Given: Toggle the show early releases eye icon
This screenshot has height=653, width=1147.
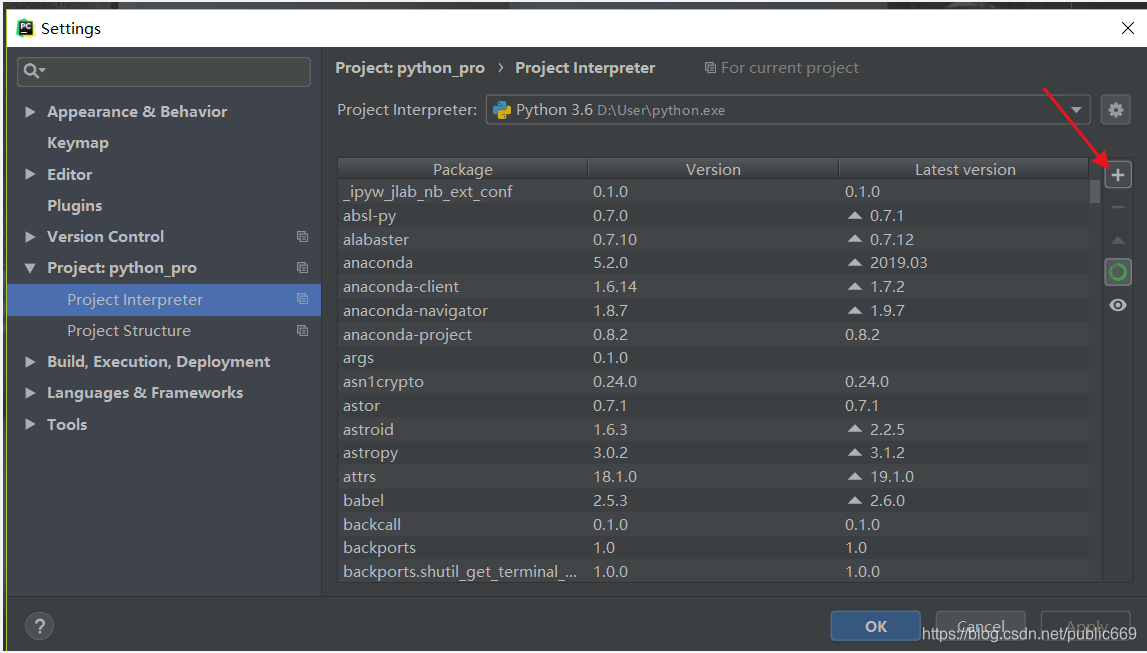Looking at the screenshot, I should [x=1118, y=305].
